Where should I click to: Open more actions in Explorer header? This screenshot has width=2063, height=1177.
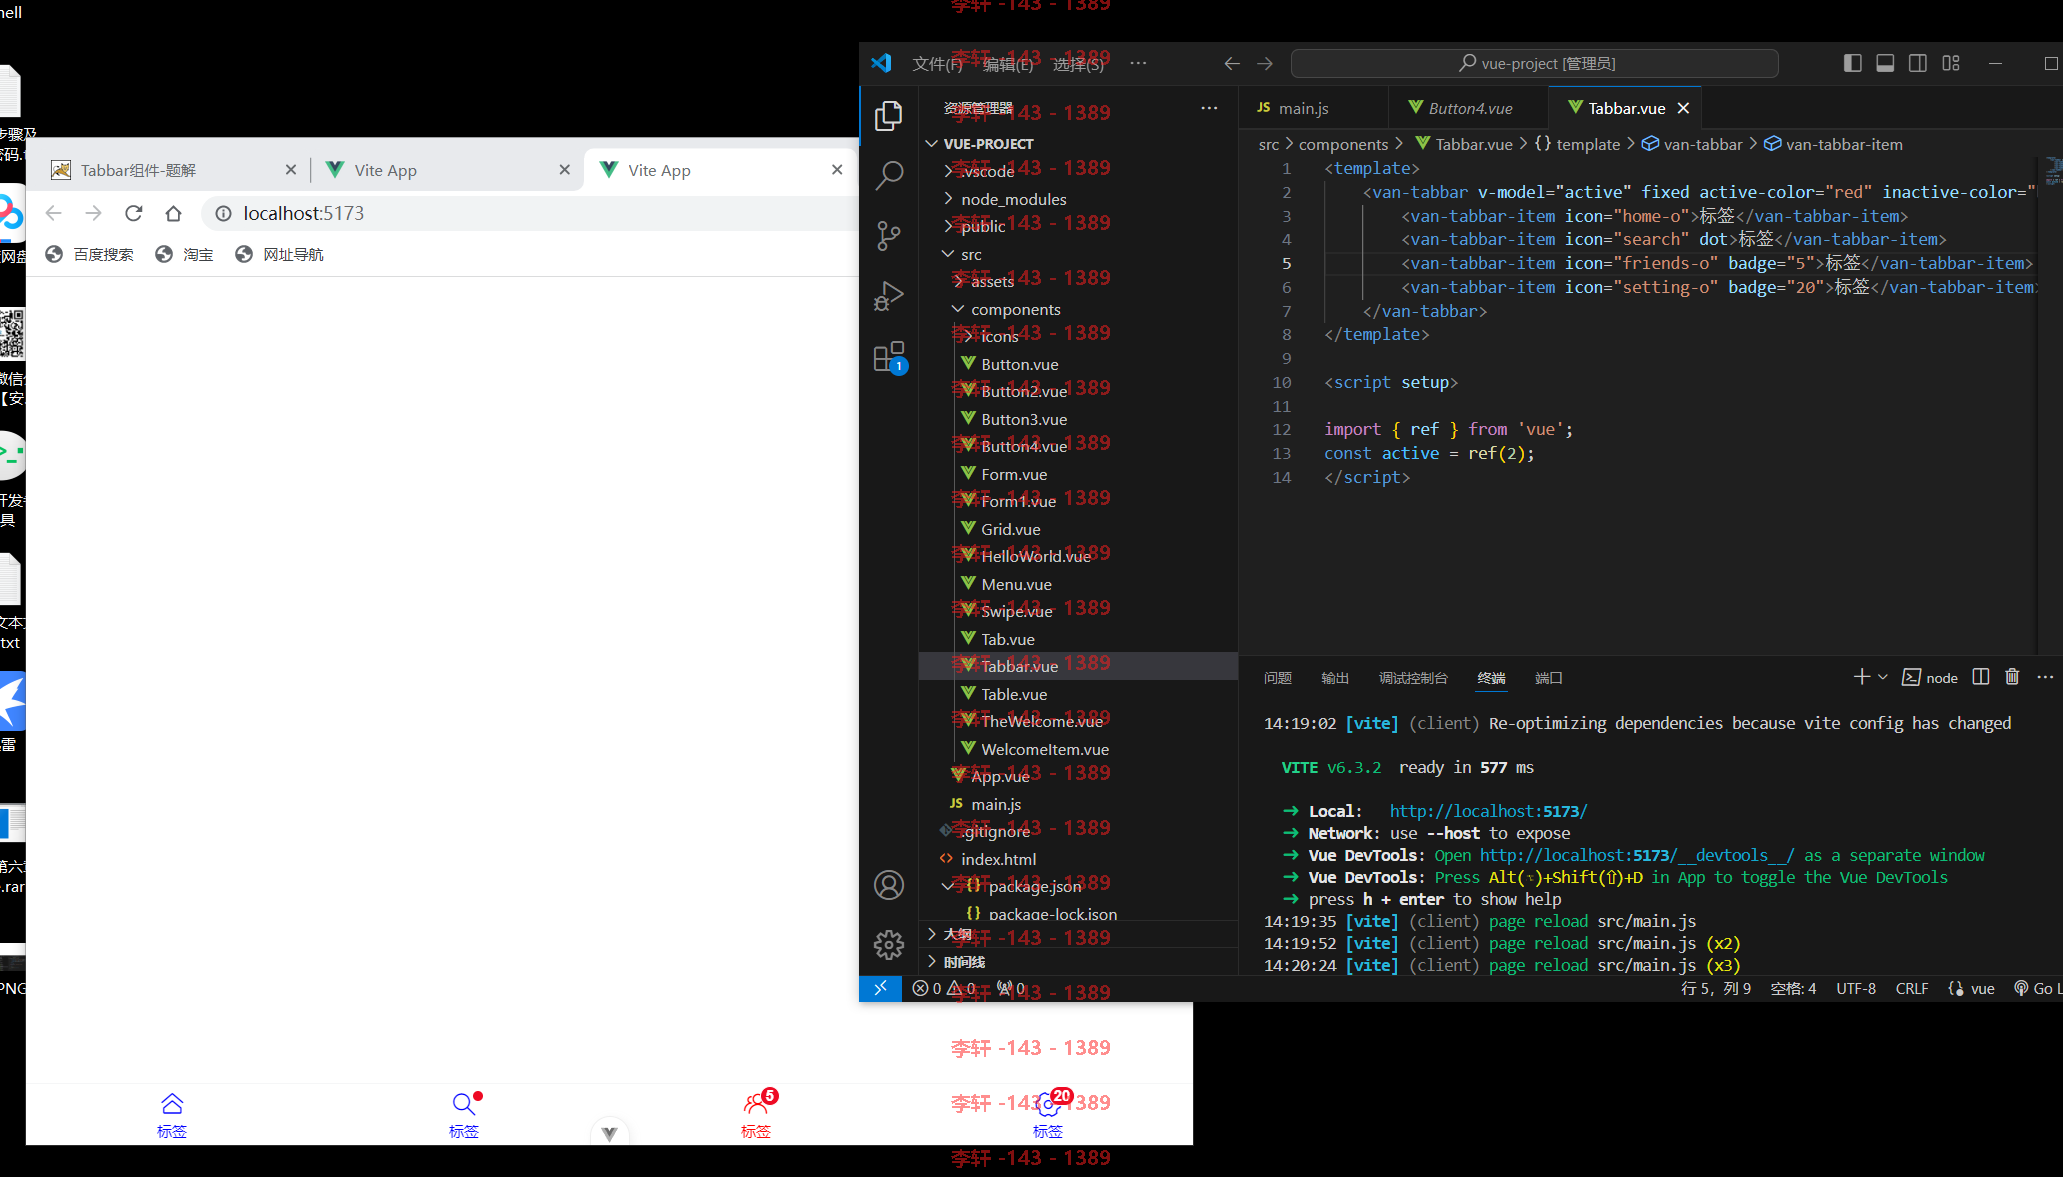[x=1209, y=108]
